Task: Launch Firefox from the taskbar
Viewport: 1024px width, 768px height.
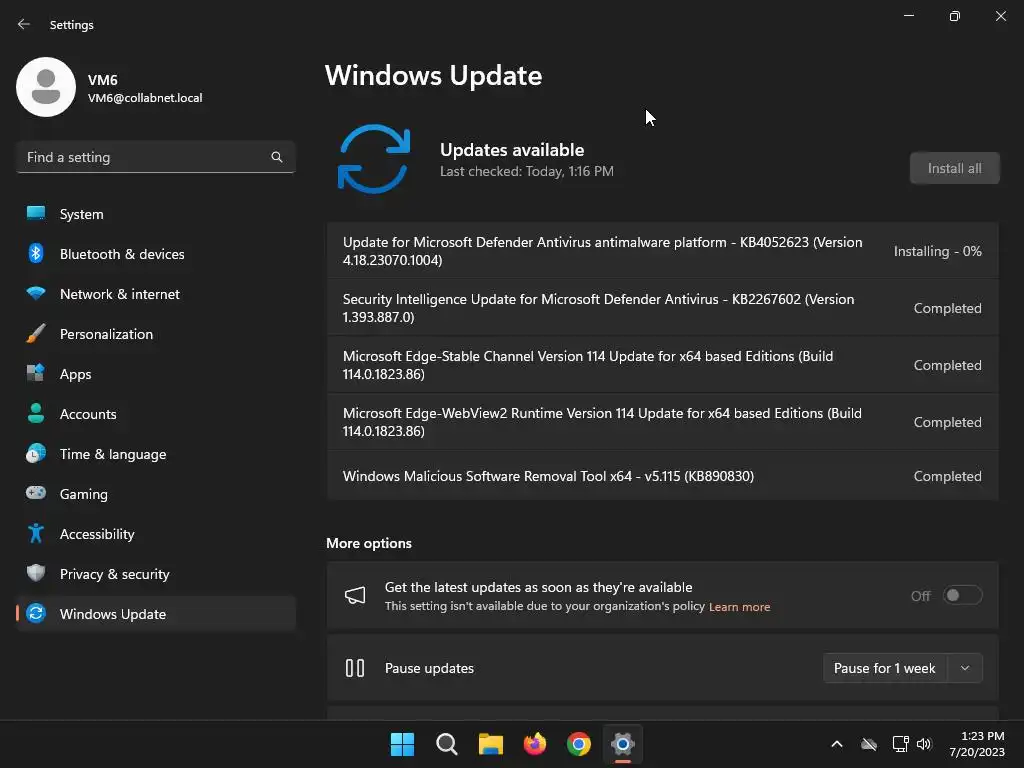Action: [x=535, y=744]
